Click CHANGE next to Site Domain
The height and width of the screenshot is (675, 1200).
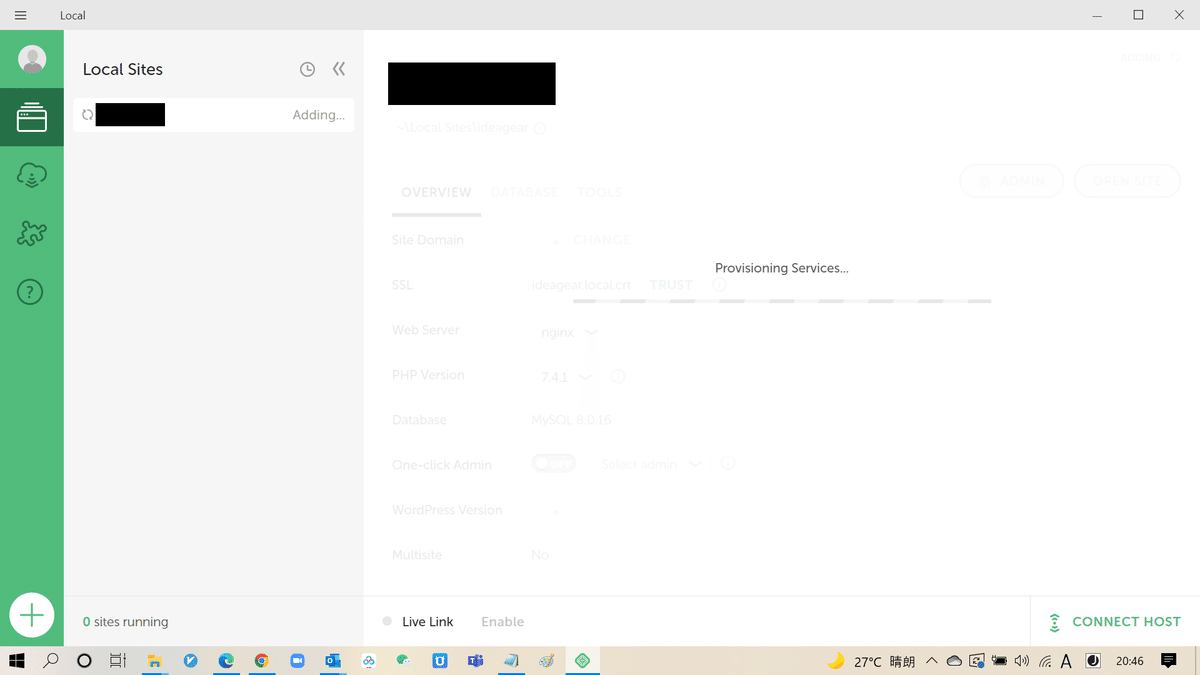pos(601,240)
